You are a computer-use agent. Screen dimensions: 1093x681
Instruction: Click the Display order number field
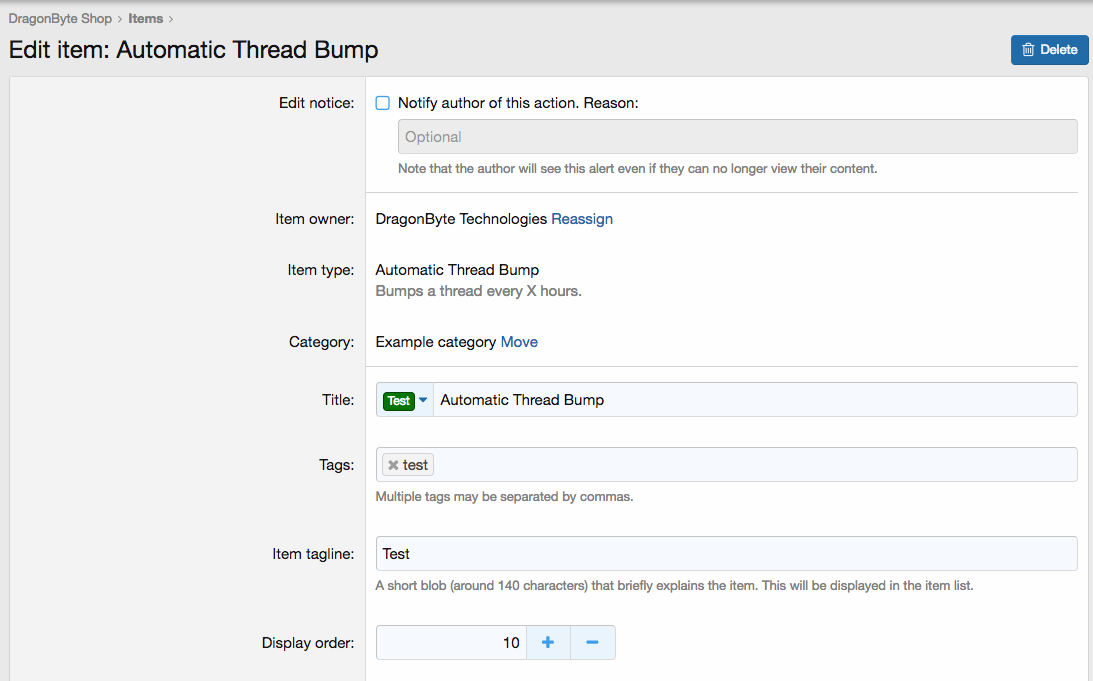(450, 643)
